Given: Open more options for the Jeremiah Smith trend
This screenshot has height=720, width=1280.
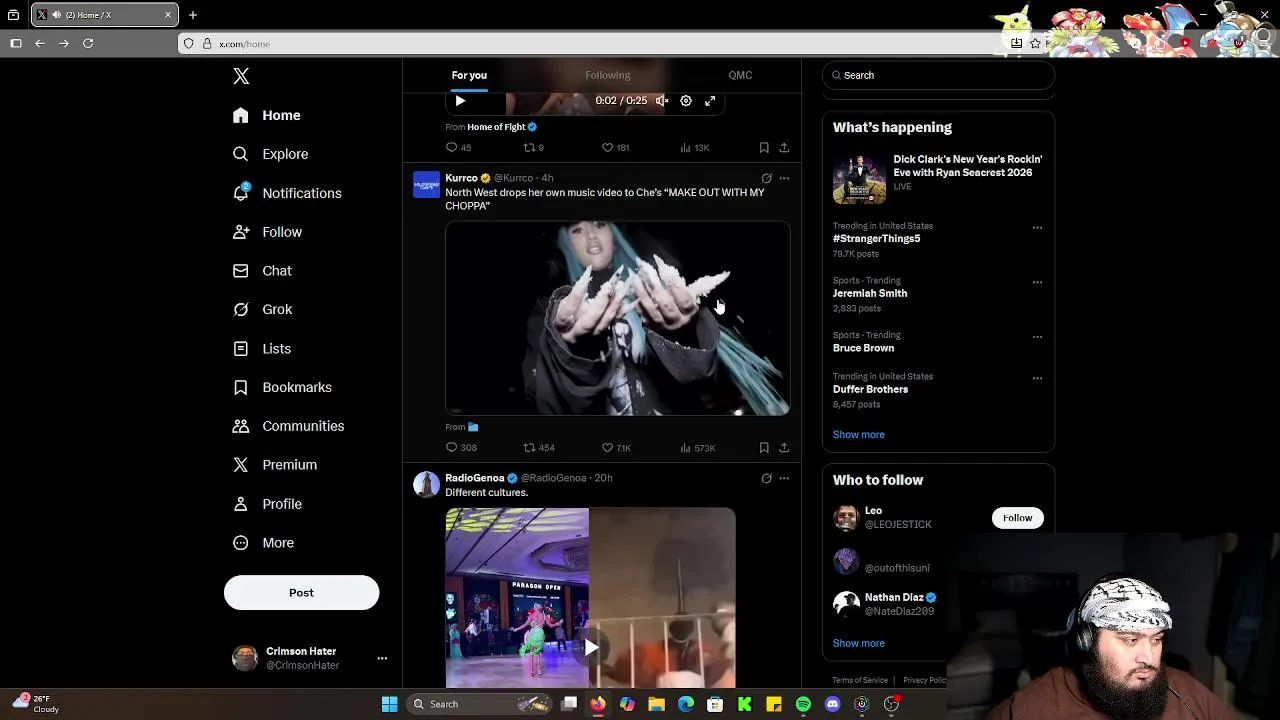Looking at the screenshot, I should coord(1037,282).
